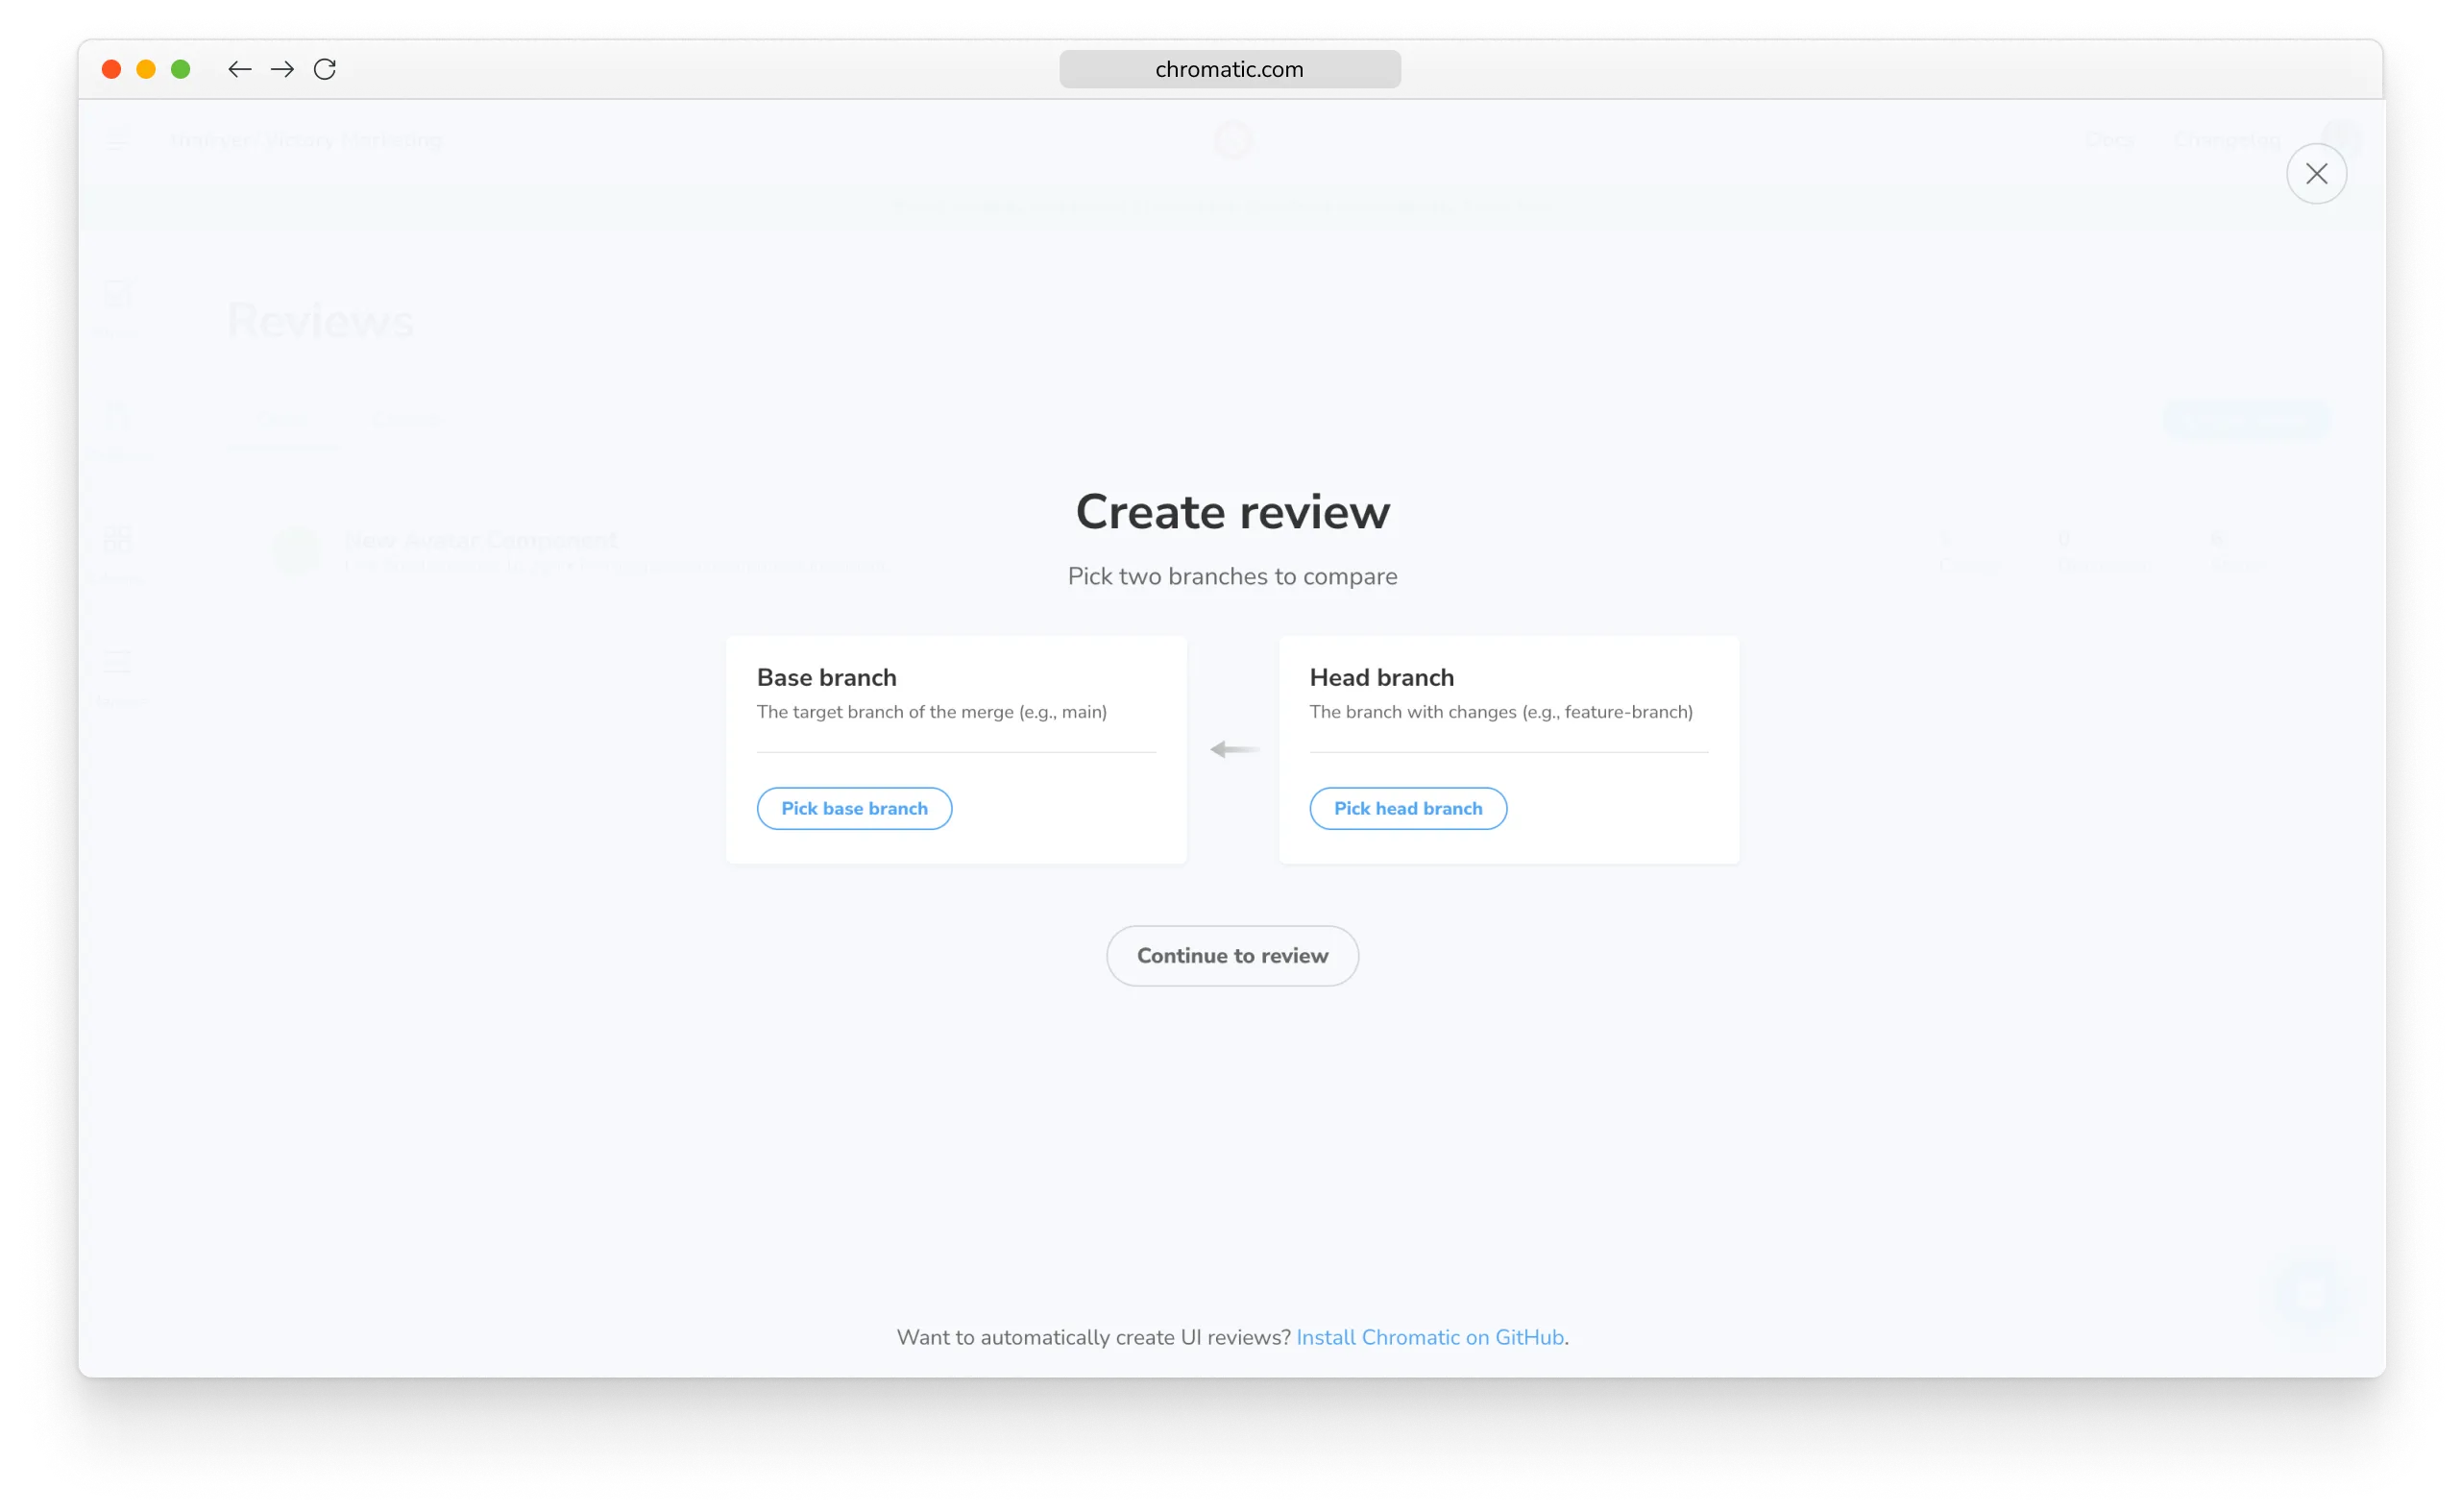Switch to the Open reviews tab
This screenshot has height=1512, width=2461.
point(283,421)
